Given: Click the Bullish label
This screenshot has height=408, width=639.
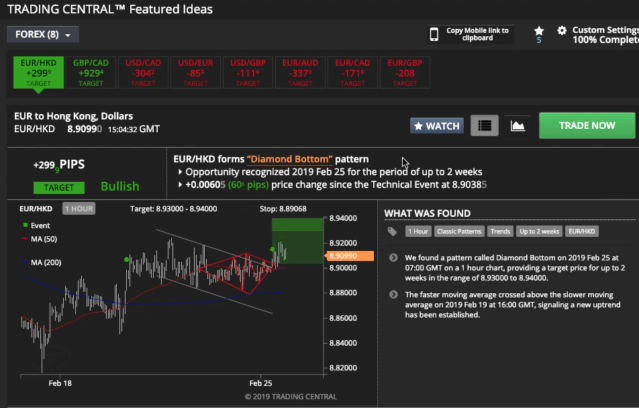Looking at the screenshot, I should [x=120, y=187].
